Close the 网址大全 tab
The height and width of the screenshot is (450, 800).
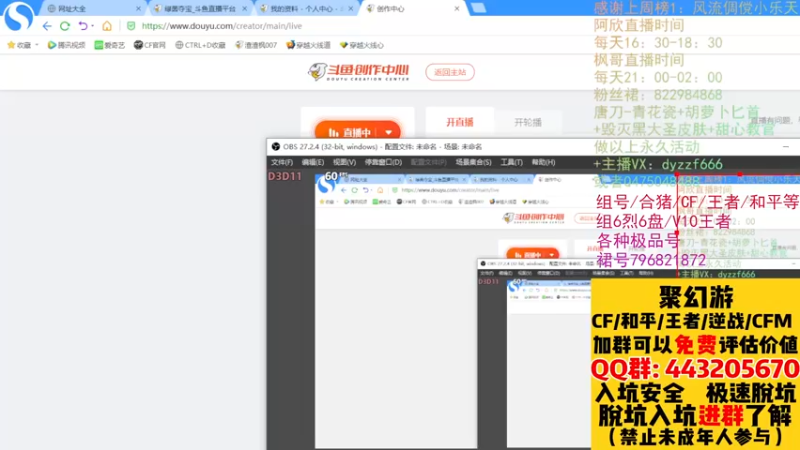point(138,9)
